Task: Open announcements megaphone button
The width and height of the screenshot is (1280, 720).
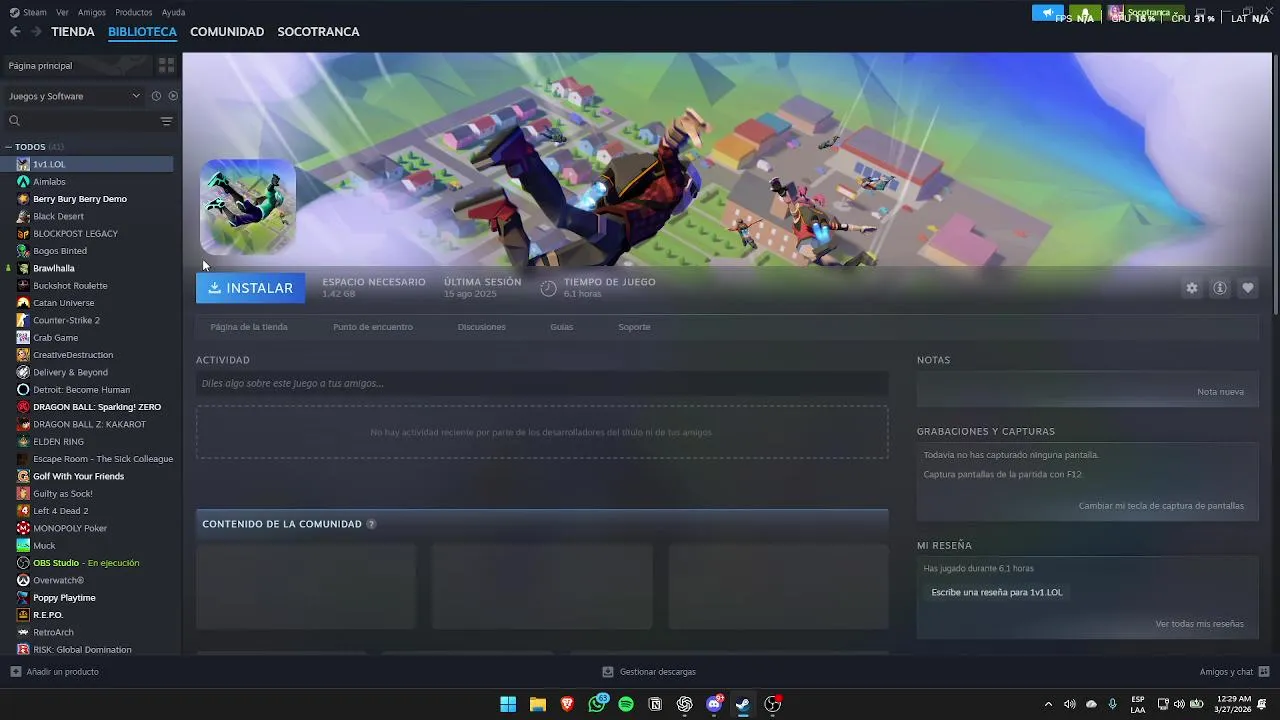Action: point(1048,13)
